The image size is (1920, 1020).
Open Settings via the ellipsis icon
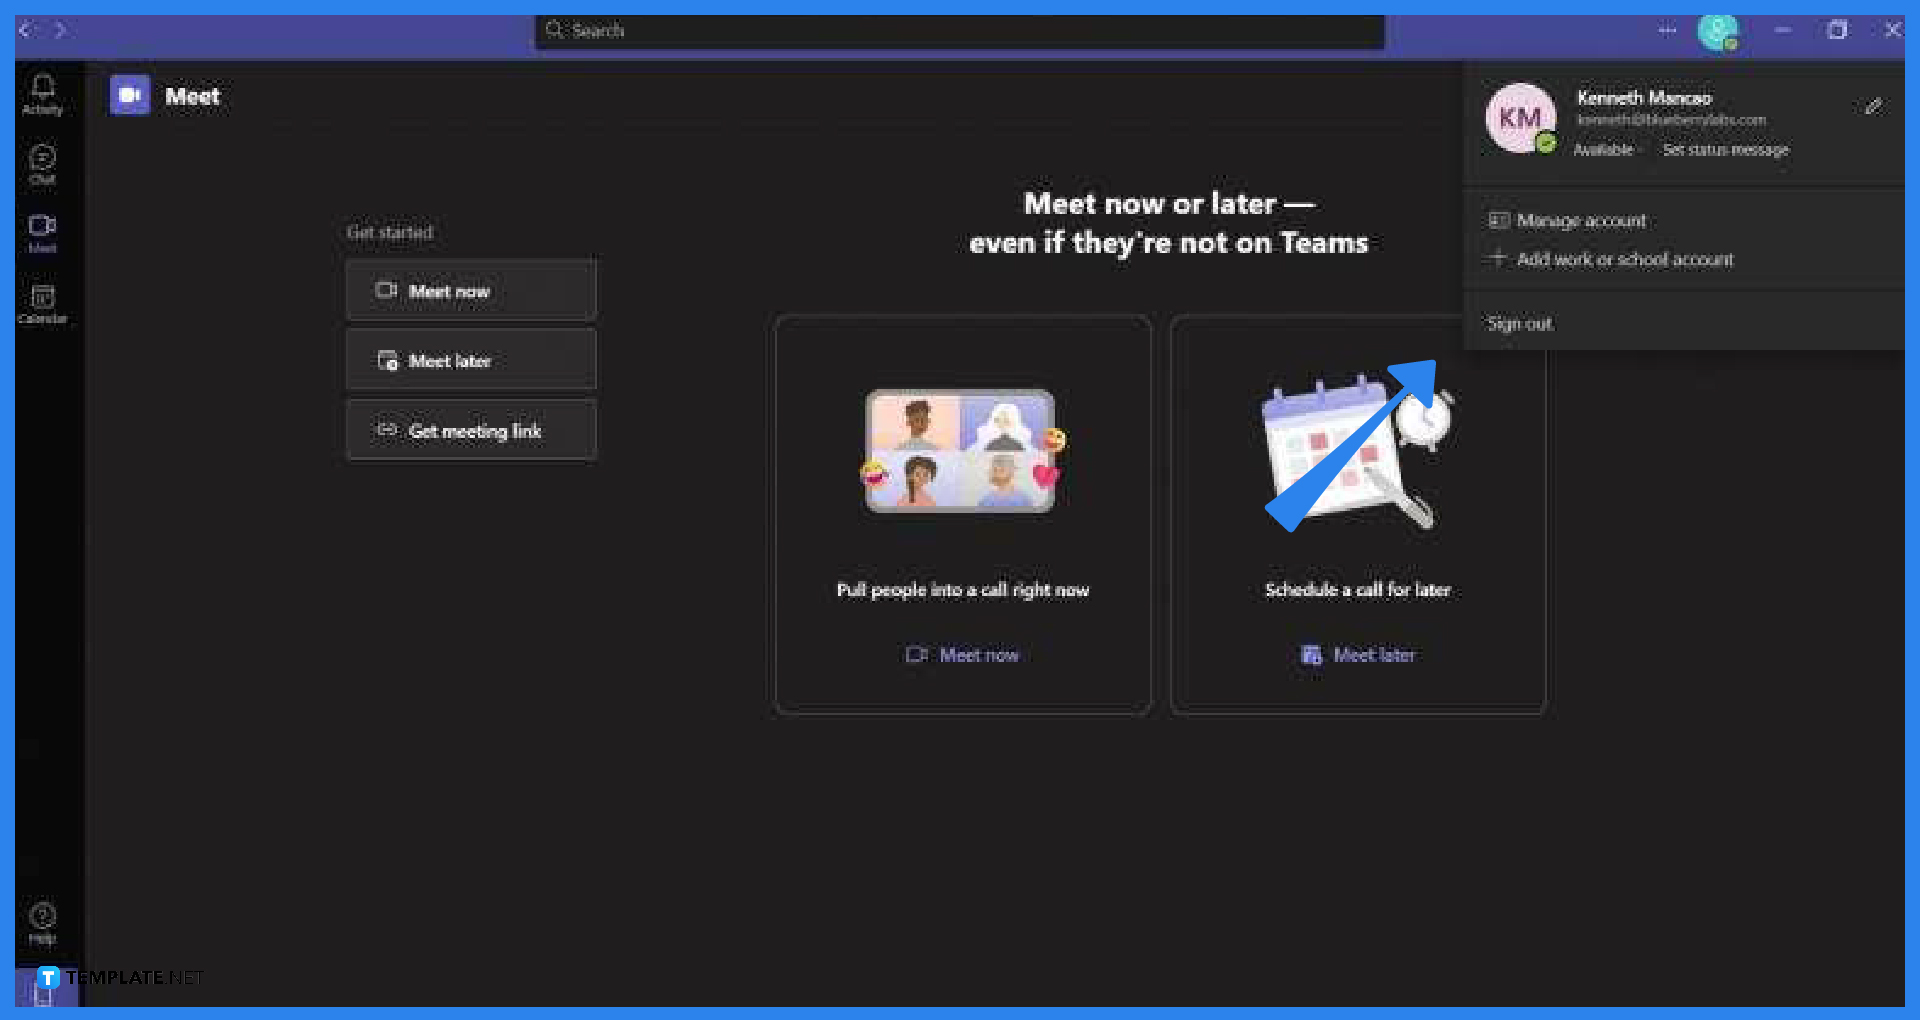(1667, 30)
